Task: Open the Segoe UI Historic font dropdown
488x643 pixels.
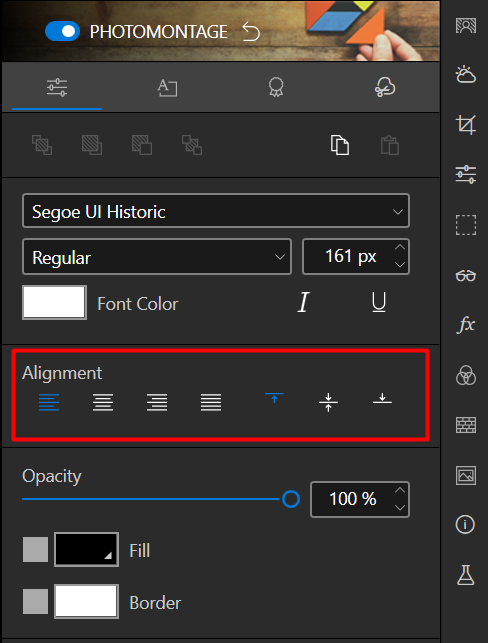Action: pos(216,211)
